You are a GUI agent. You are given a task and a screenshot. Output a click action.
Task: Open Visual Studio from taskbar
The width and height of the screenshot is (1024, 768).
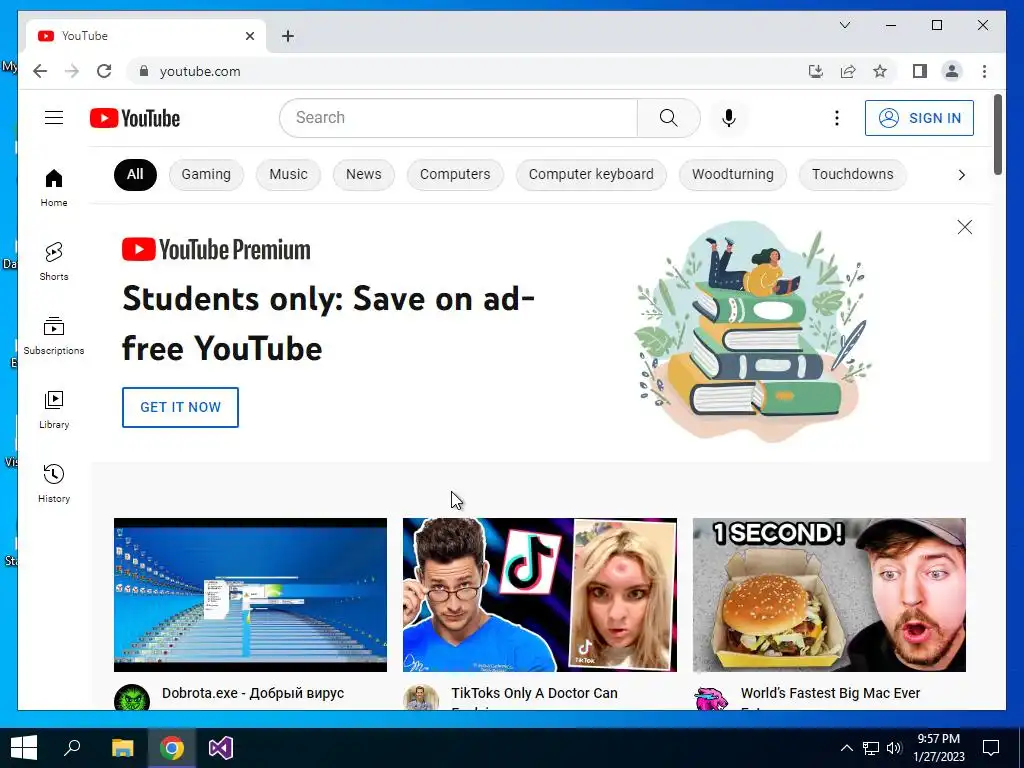[221, 748]
